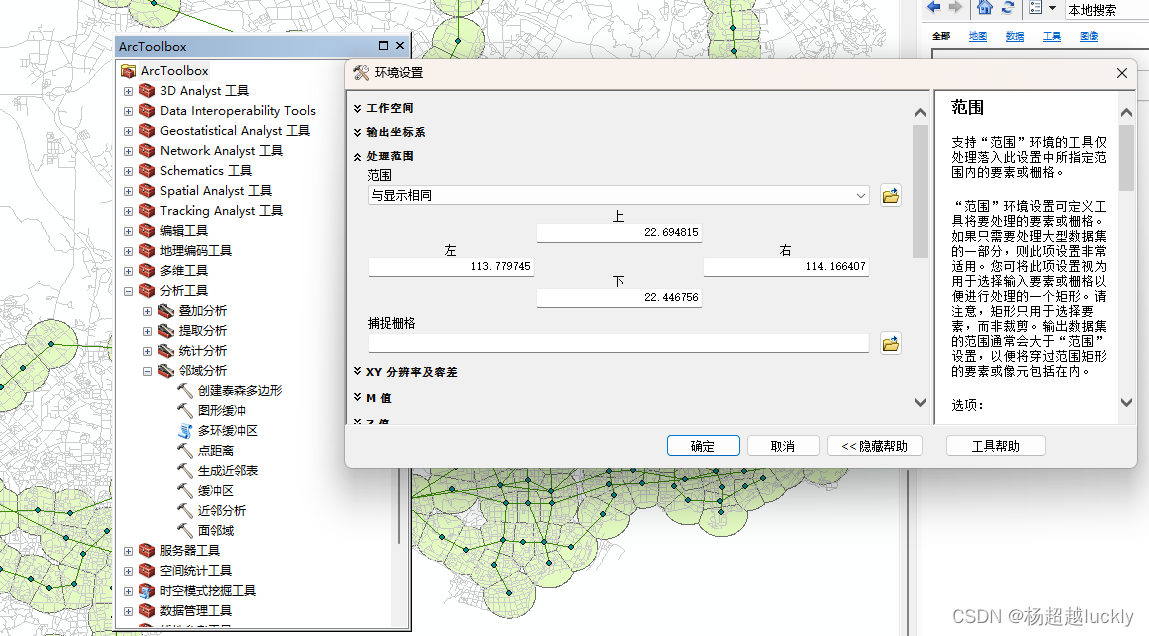Click the 确定 button
Screen dimensions: 1149x636
point(703,445)
